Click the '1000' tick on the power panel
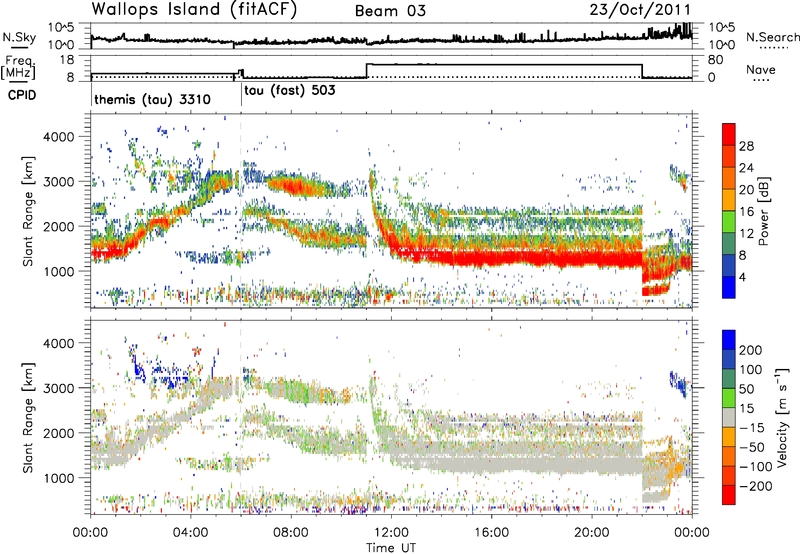This screenshot has width=800, height=554. [x=58, y=271]
